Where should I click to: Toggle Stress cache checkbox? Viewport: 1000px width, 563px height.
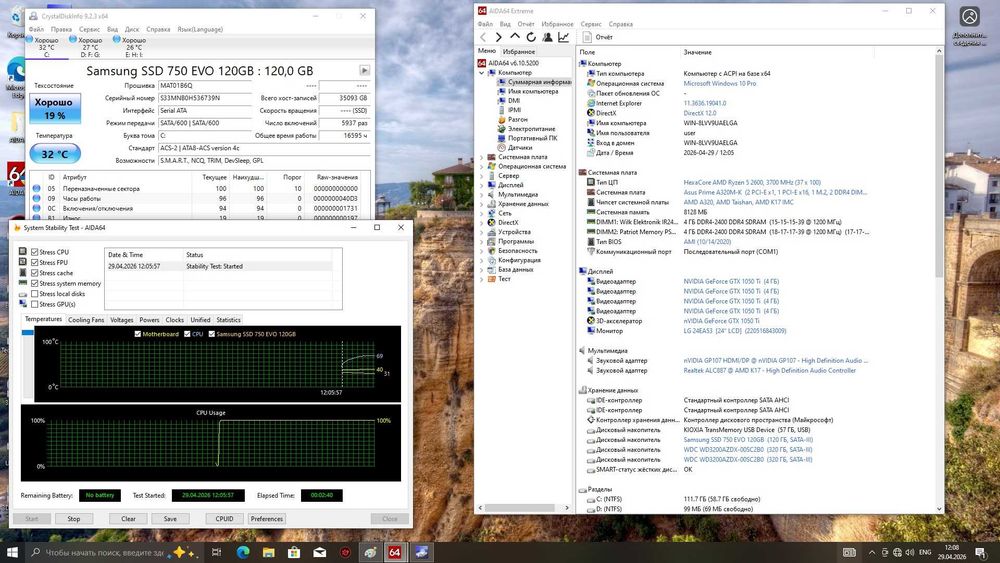(34, 273)
